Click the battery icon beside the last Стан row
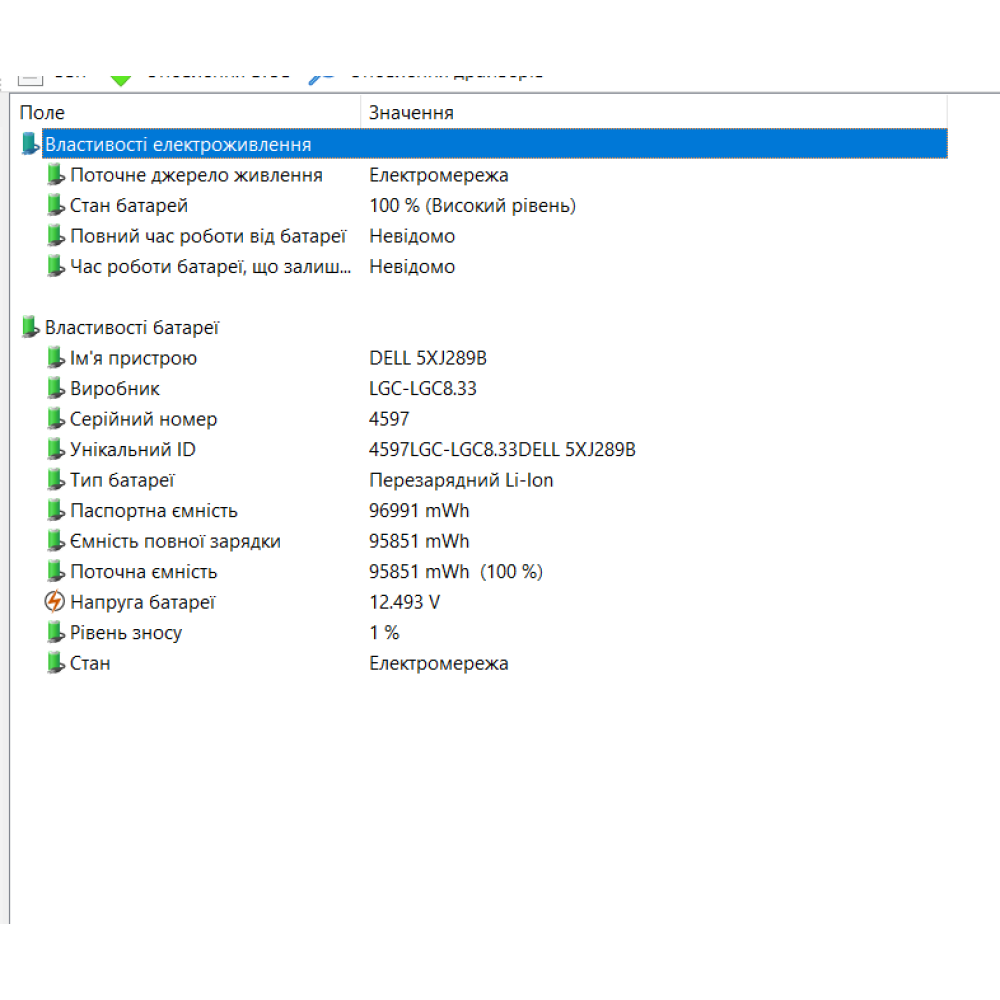Image resolution: width=1000 pixels, height=1000 pixels. click(55, 663)
